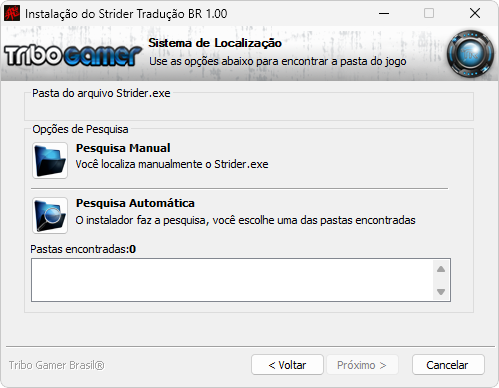Click the scroll up arrow in found folders list
499x388 pixels.
point(441,269)
